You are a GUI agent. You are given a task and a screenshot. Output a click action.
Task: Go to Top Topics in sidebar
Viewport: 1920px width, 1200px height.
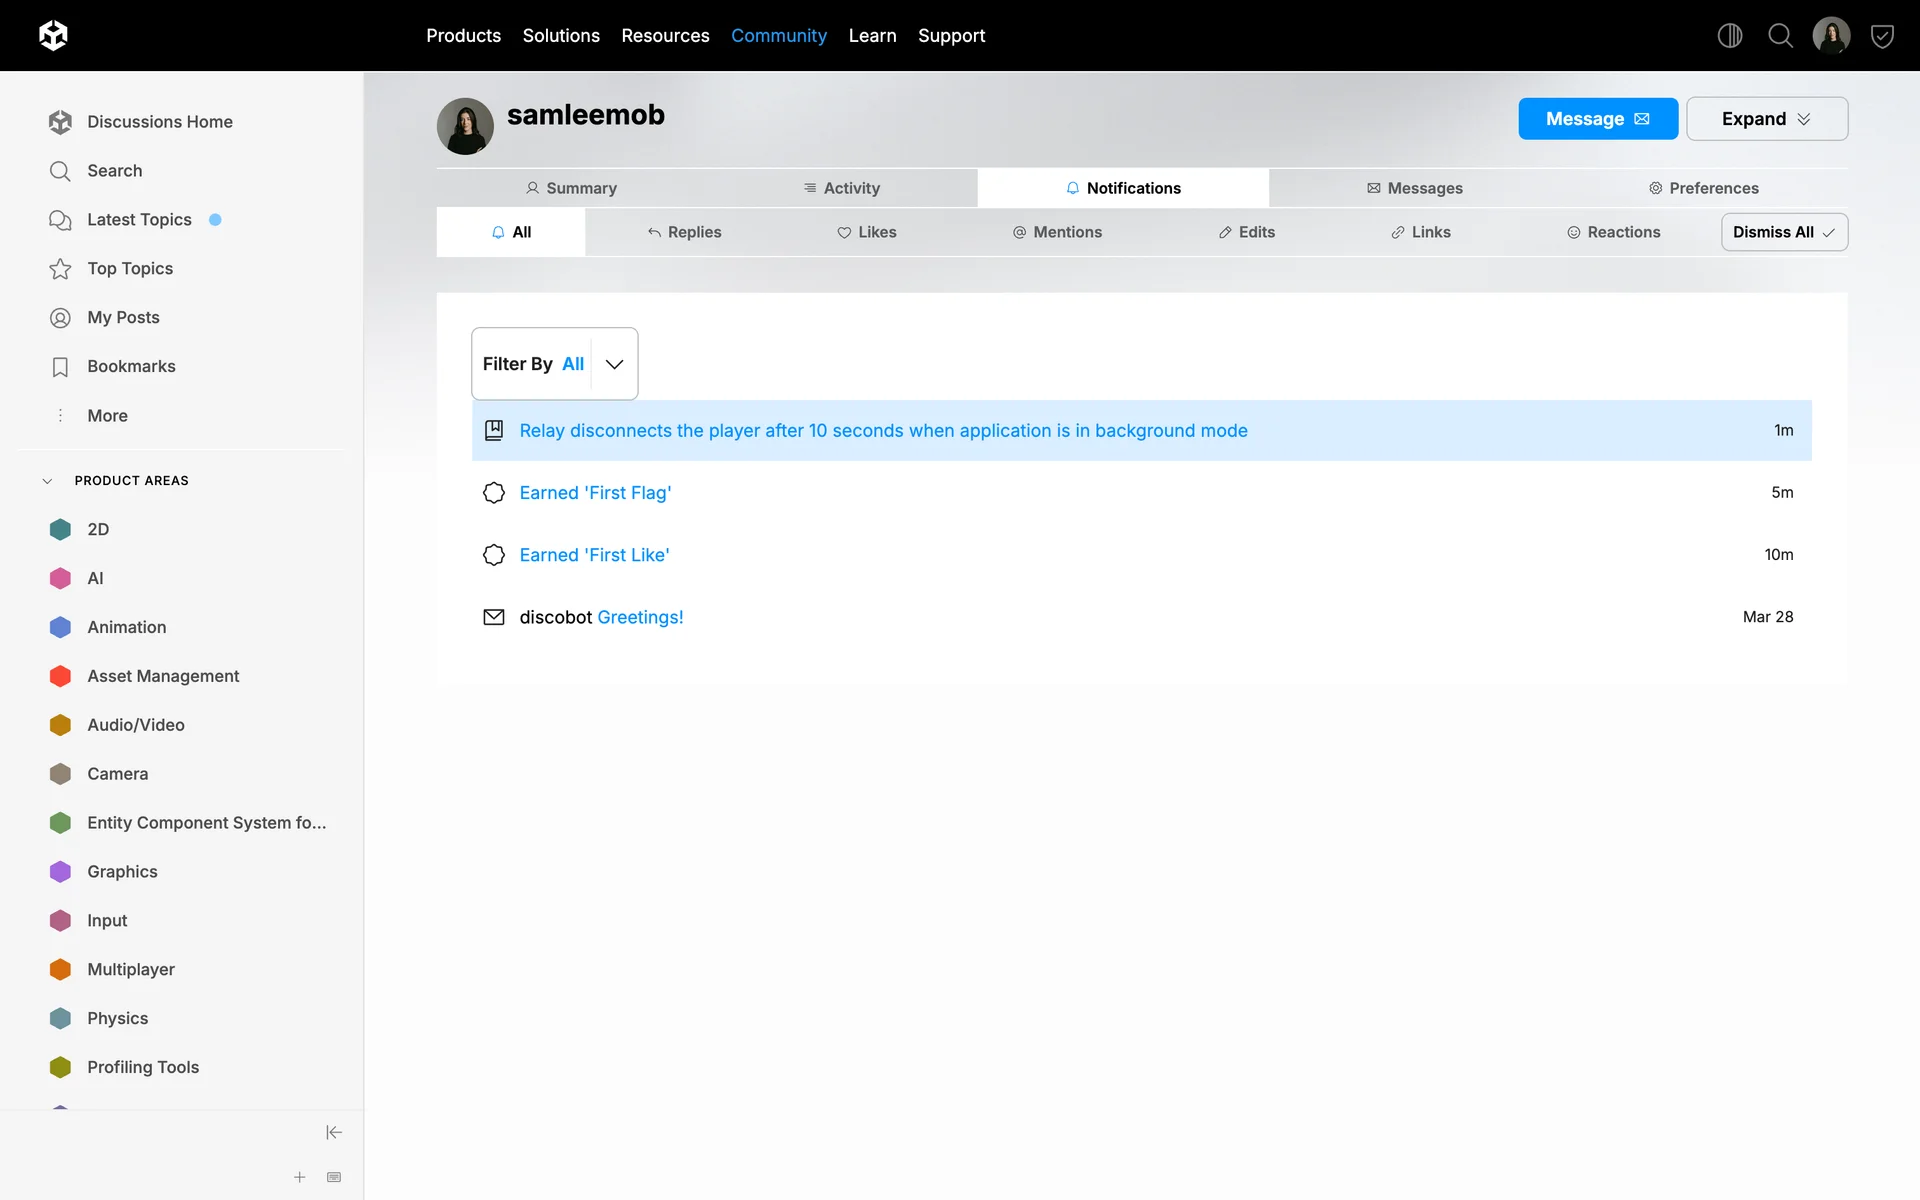point(130,268)
